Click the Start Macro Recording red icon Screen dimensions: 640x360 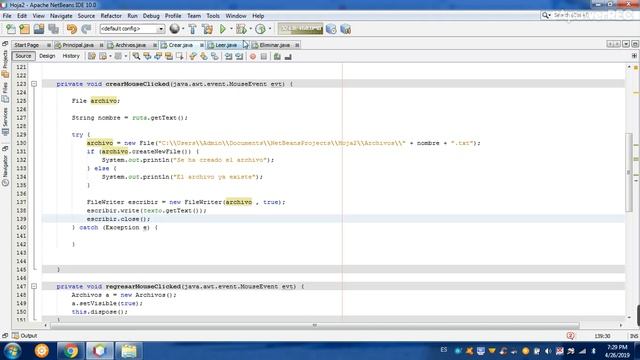253,56
